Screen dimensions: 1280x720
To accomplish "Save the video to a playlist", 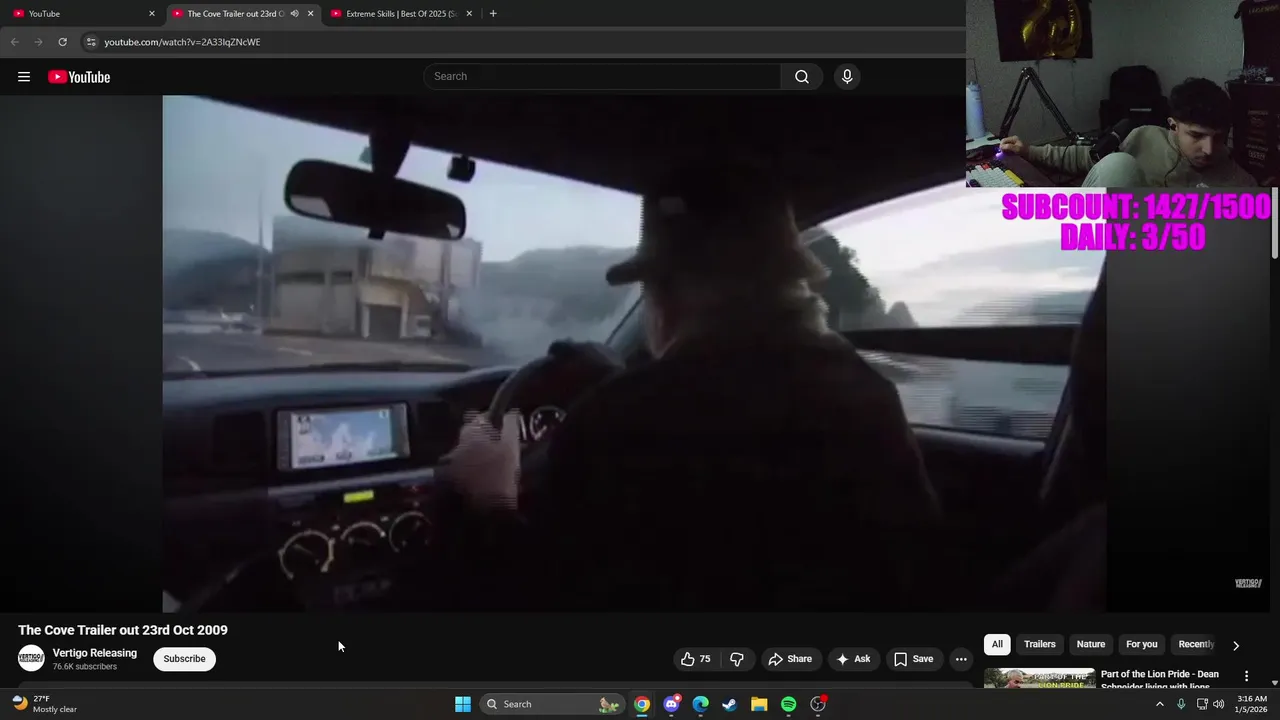I will coord(913,659).
